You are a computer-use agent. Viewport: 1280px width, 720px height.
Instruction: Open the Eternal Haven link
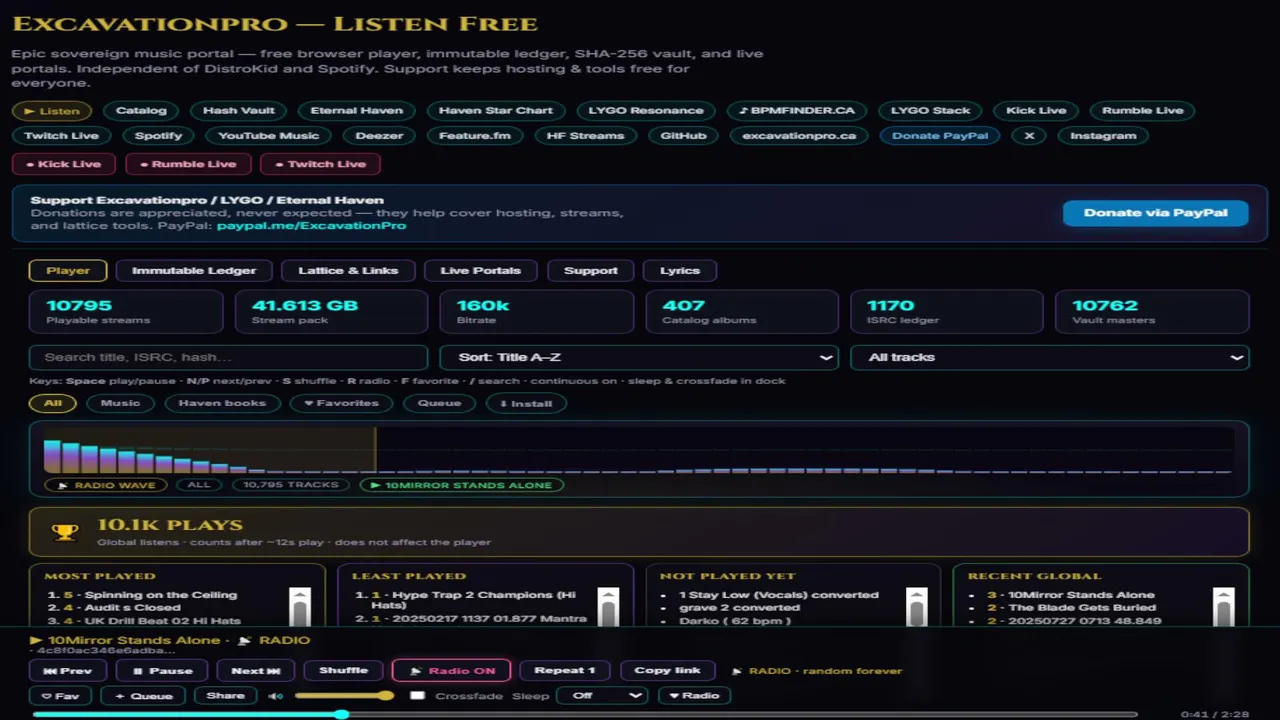[x=357, y=110]
